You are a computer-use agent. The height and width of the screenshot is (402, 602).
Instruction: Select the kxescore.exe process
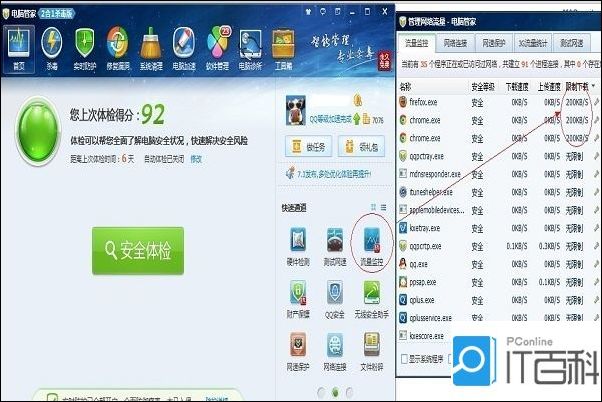pyautogui.click(x=425, y=336)
